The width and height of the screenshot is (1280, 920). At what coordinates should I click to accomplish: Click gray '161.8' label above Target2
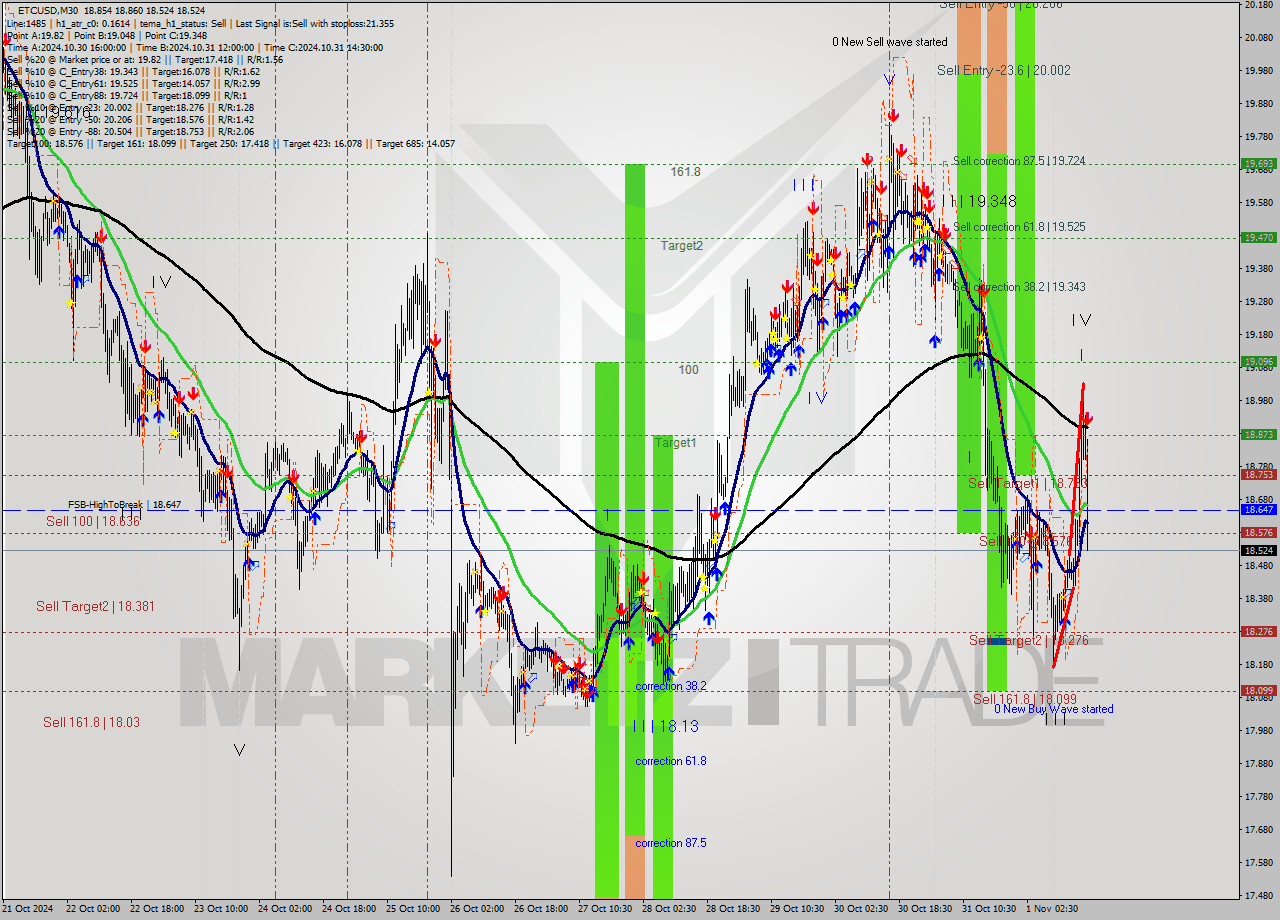(x=685, y=172)
